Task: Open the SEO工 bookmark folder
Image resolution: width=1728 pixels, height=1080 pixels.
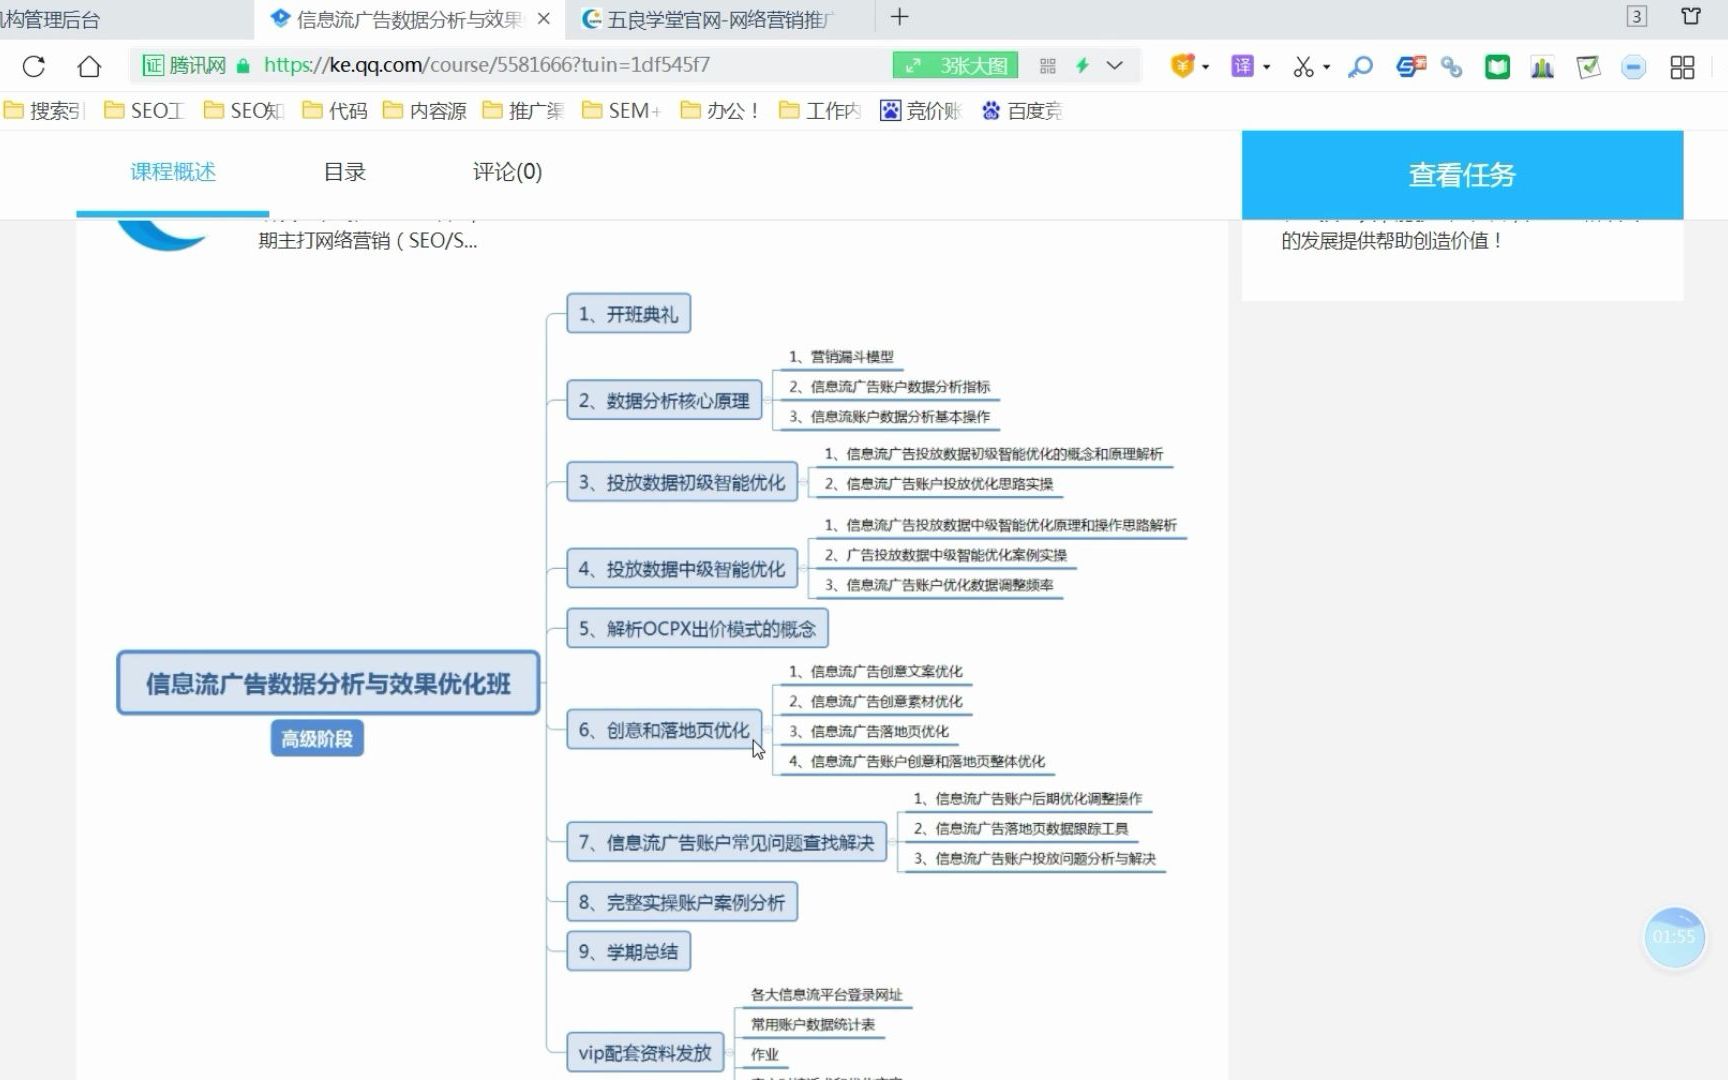Action: click(x=144, y=110)
